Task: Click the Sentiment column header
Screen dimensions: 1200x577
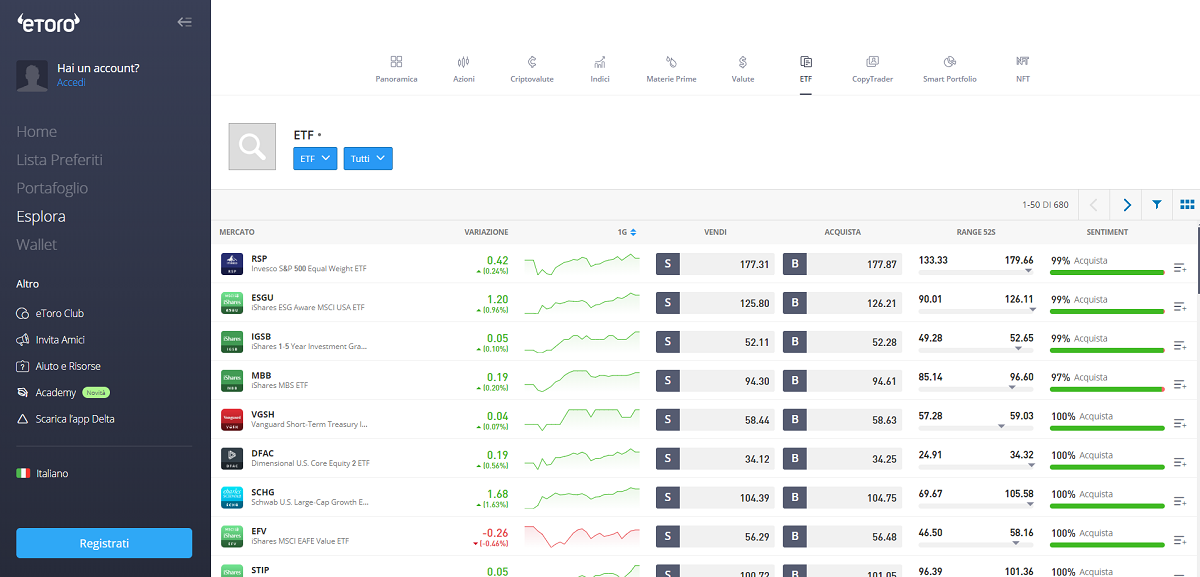Action: click(1107, 232)
